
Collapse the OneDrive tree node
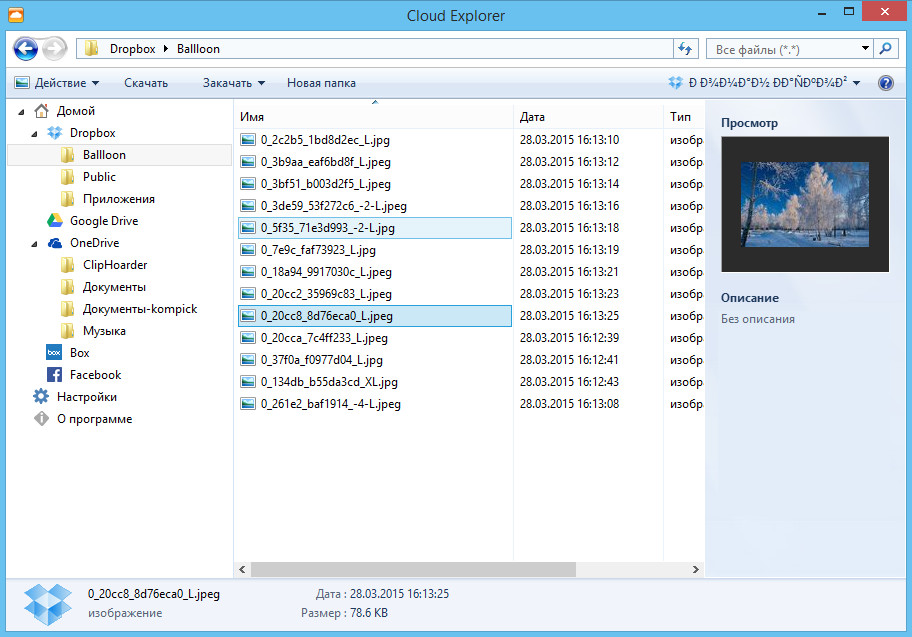tap(34, 244)
